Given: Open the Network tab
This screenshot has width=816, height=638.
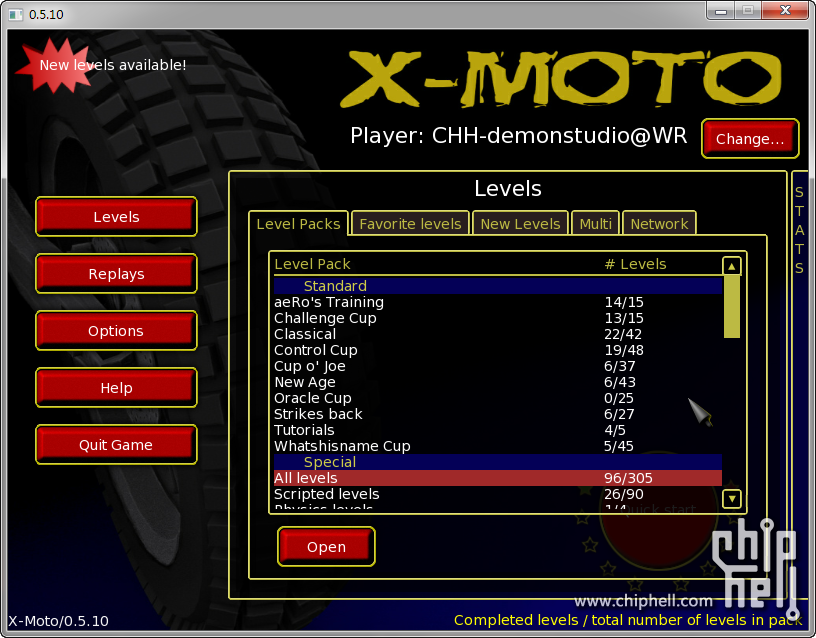Looking at the screenshot, I should [x=659, y=224].
